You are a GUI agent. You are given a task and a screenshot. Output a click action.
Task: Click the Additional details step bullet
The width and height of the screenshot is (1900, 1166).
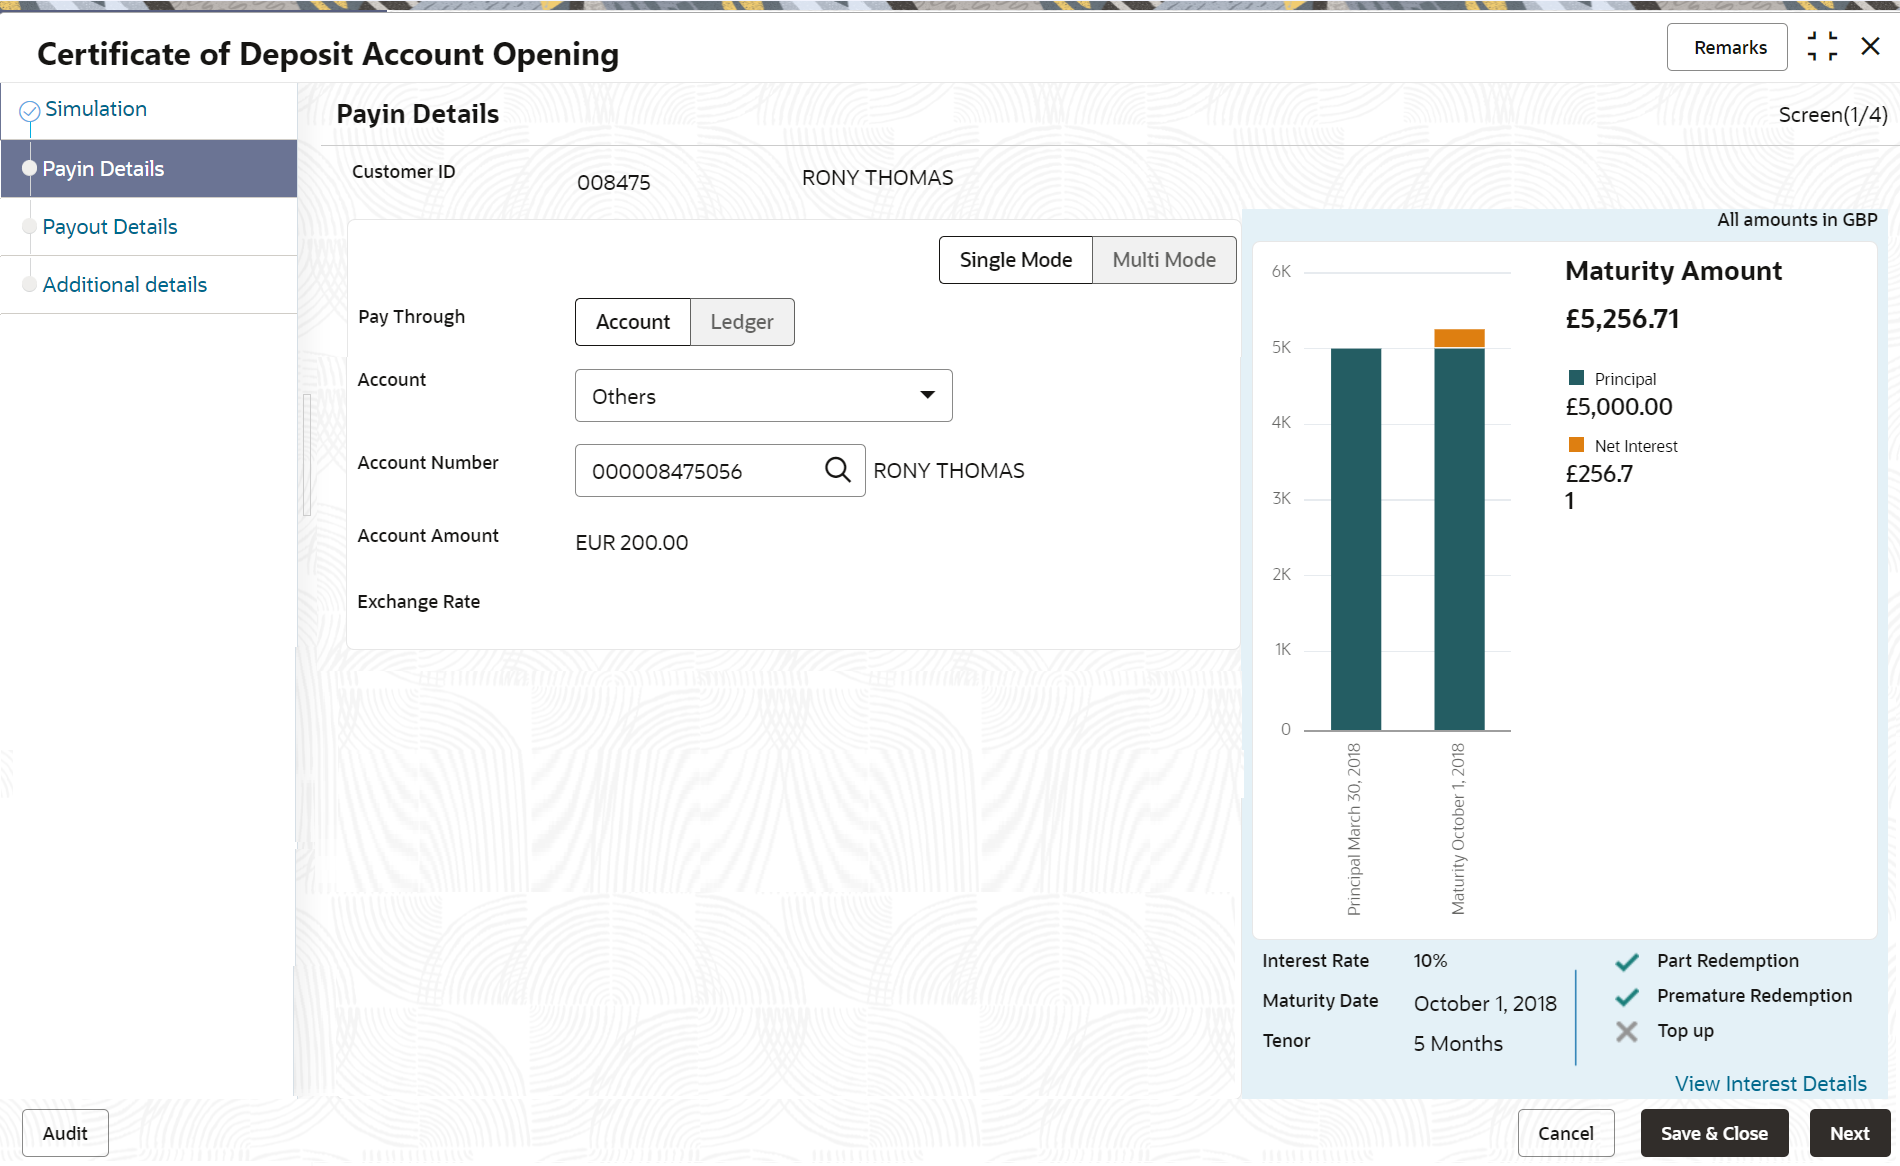[29, 284]
